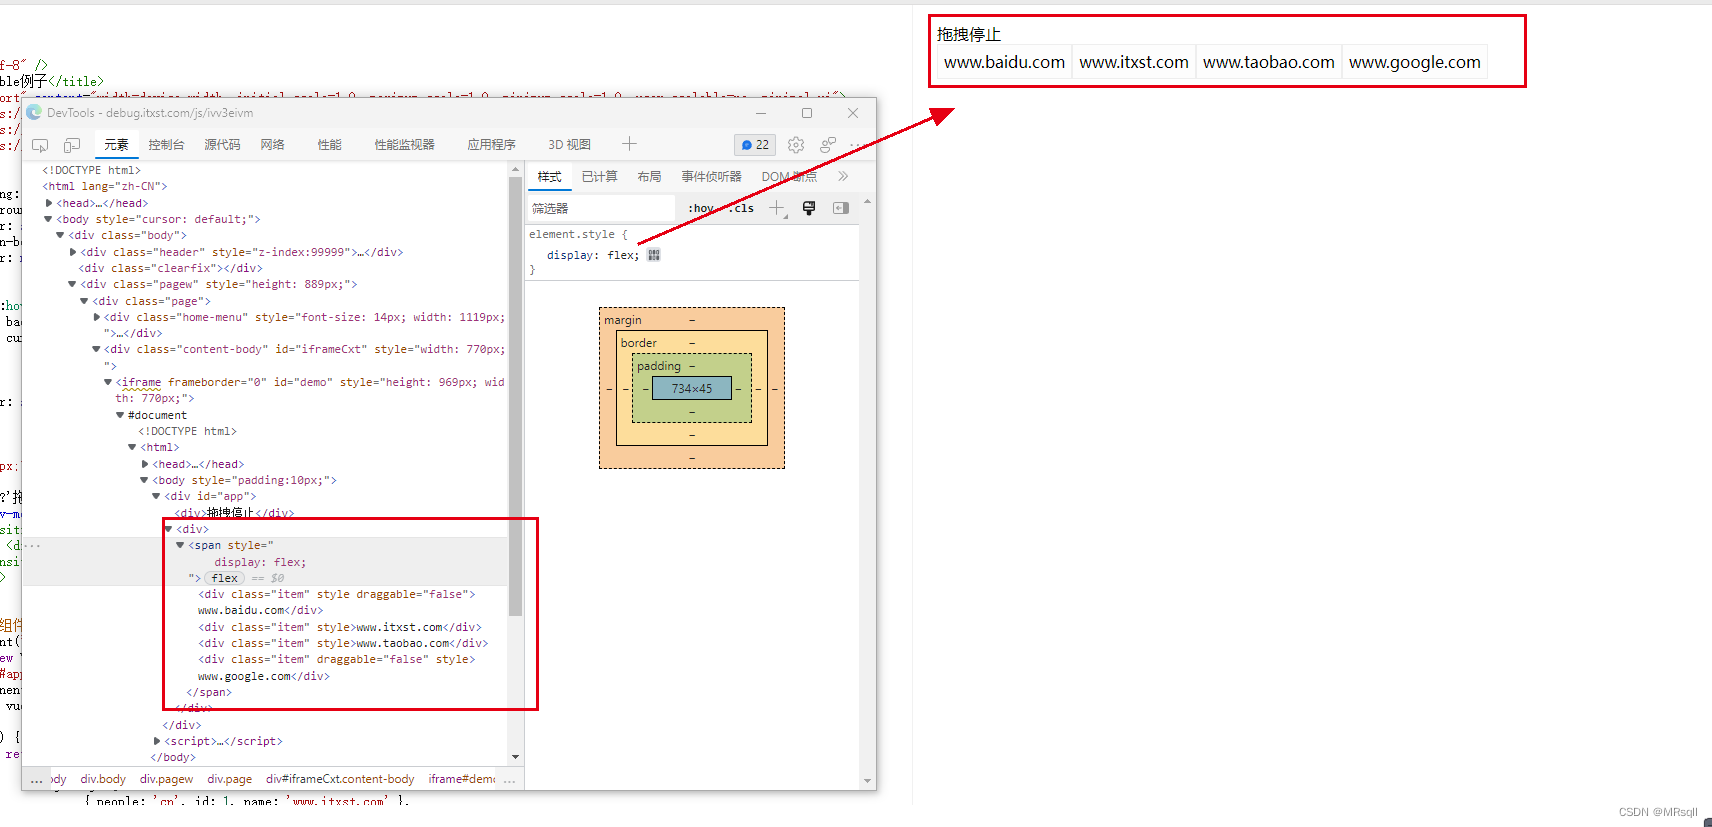Select the 布局 pane tab

(649, 177)
